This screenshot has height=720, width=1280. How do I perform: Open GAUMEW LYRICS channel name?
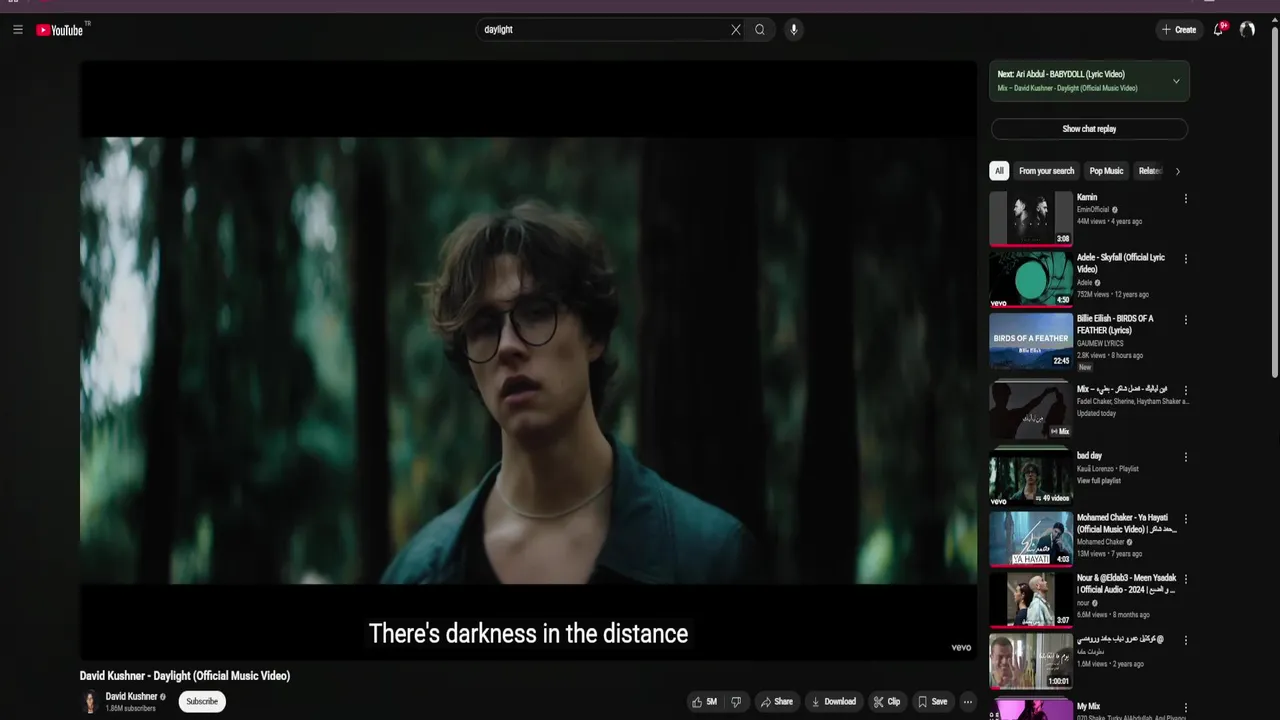pos(1100,344)
